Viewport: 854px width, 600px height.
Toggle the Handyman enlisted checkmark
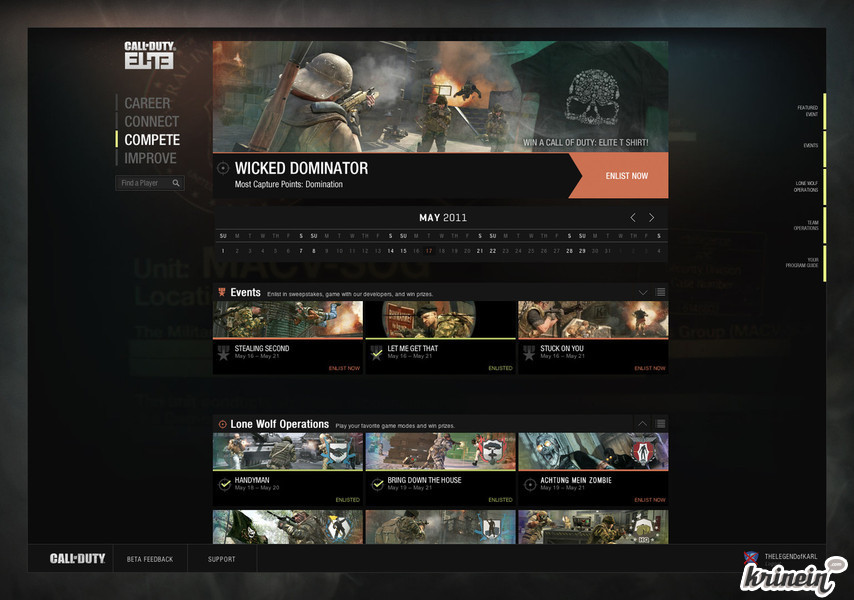tap(224, 484)
